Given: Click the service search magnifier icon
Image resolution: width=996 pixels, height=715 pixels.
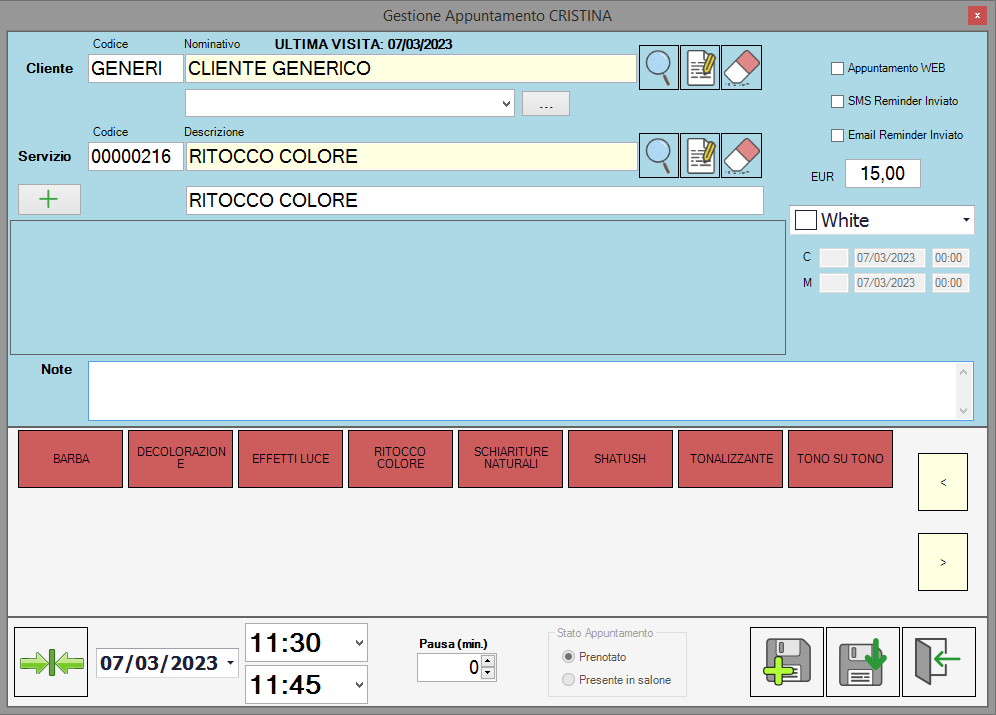Looking at the screenshot, I should point(658,155).
